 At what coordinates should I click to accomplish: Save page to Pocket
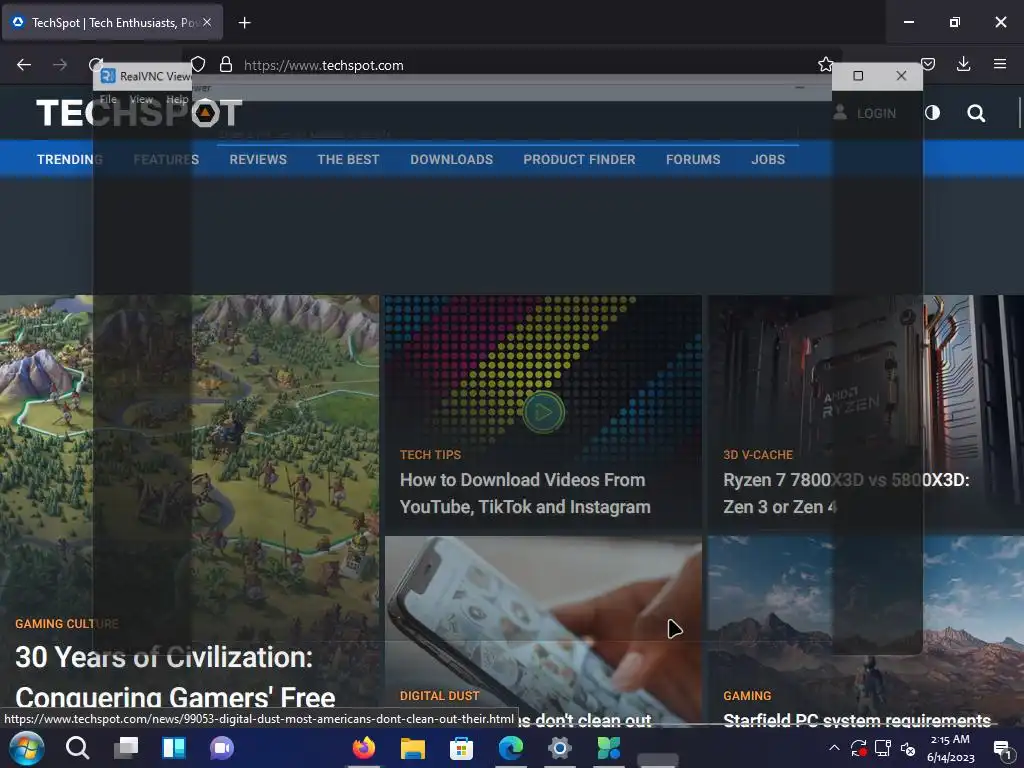click(x=928, y=64)
